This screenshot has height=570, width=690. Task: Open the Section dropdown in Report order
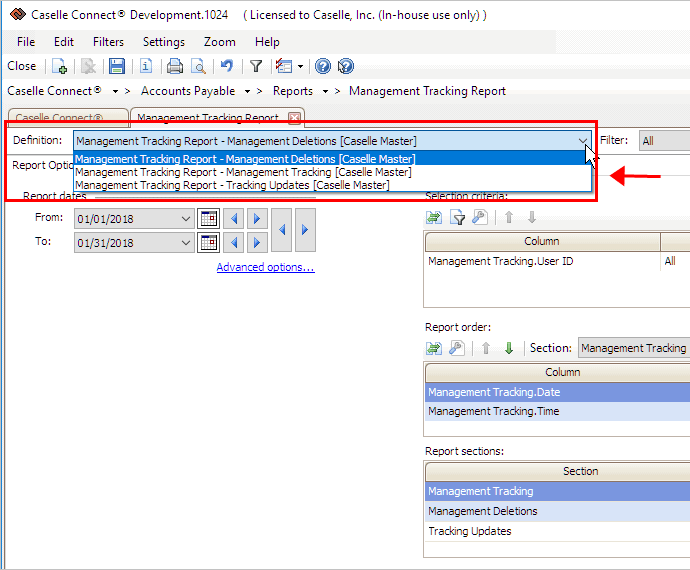click(632, 348)
